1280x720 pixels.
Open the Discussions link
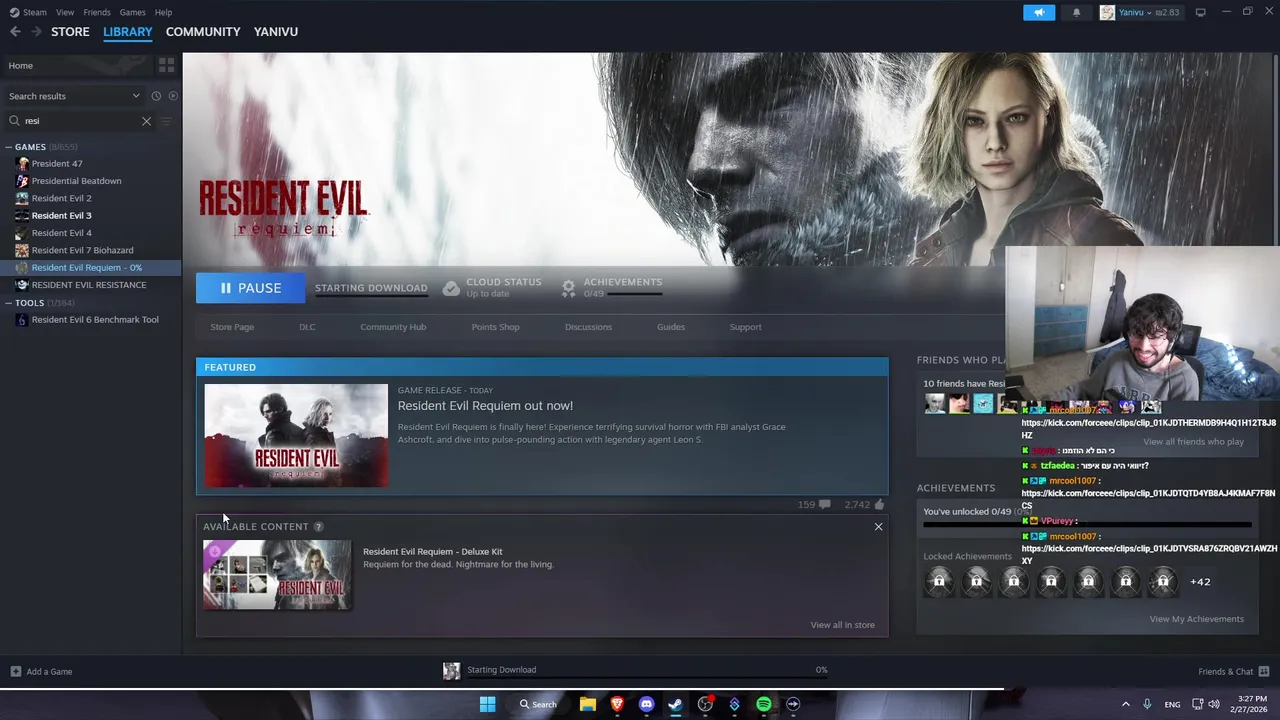point(588,327)
